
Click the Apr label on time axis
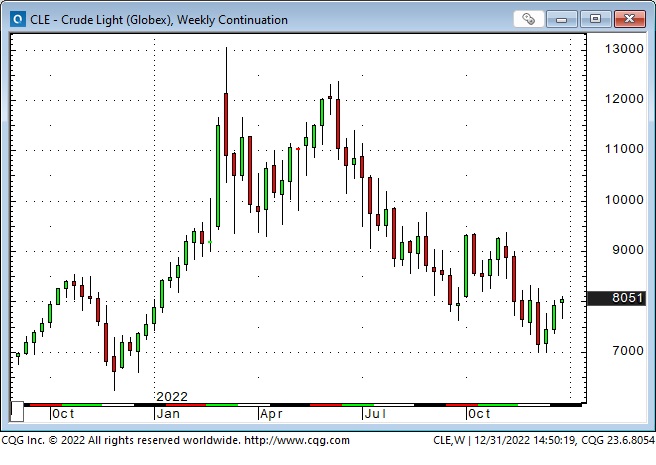click(271, 414)
